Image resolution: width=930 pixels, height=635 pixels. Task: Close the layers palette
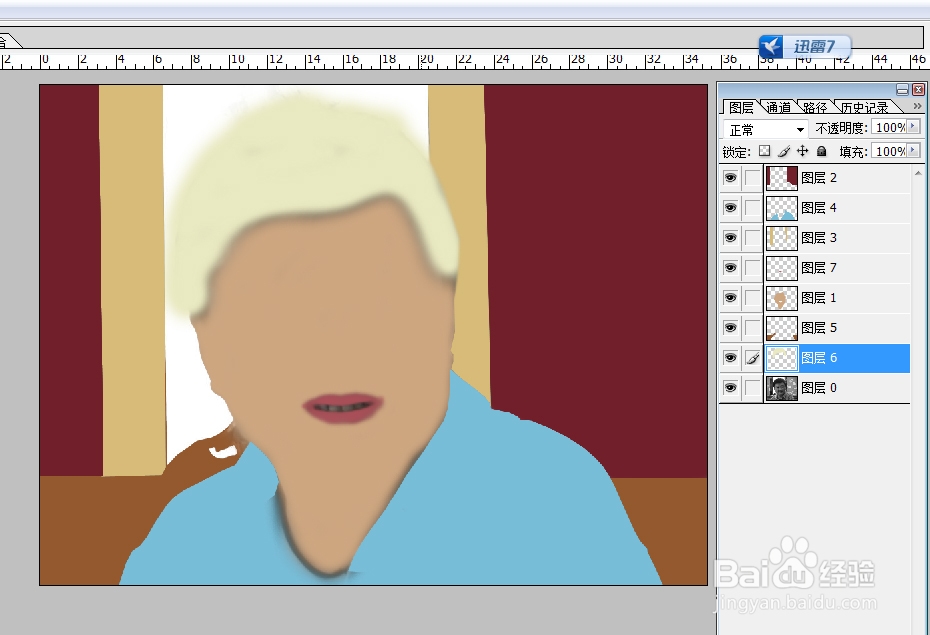(x=918, y=90)
